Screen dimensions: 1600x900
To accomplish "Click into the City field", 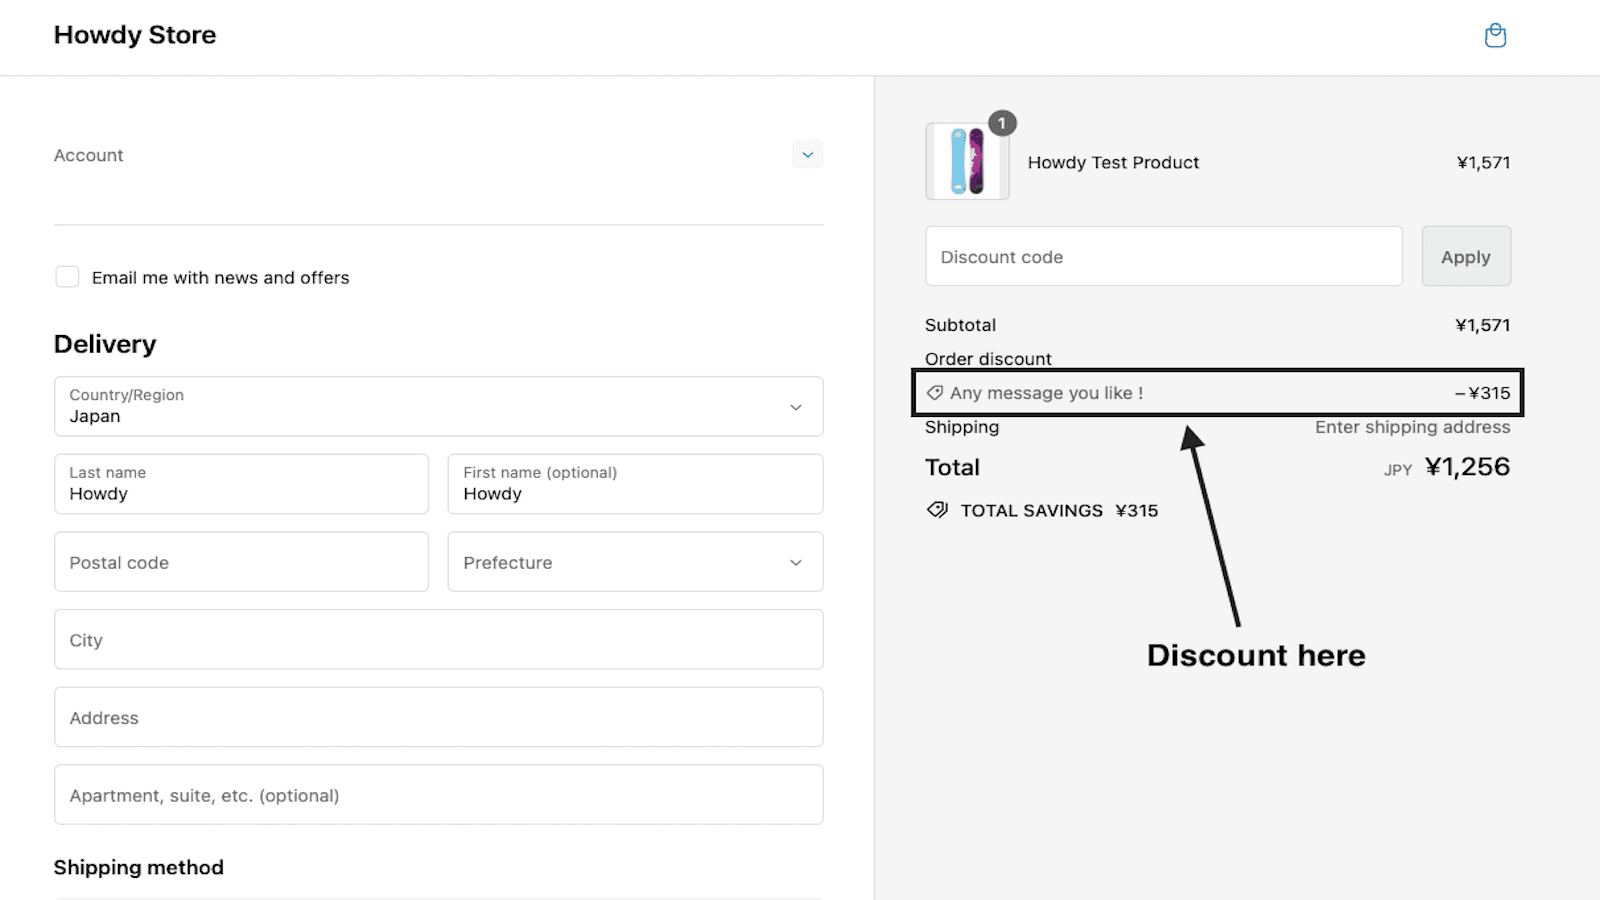I will click(438, 640).
